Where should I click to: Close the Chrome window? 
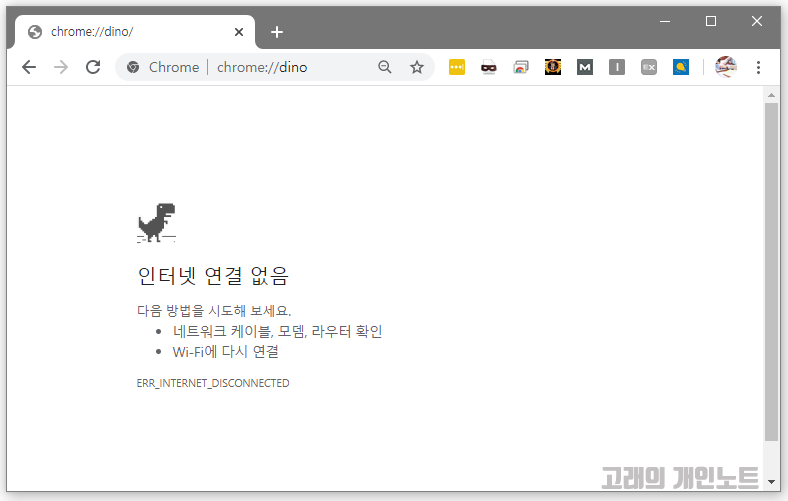point(757,21)
